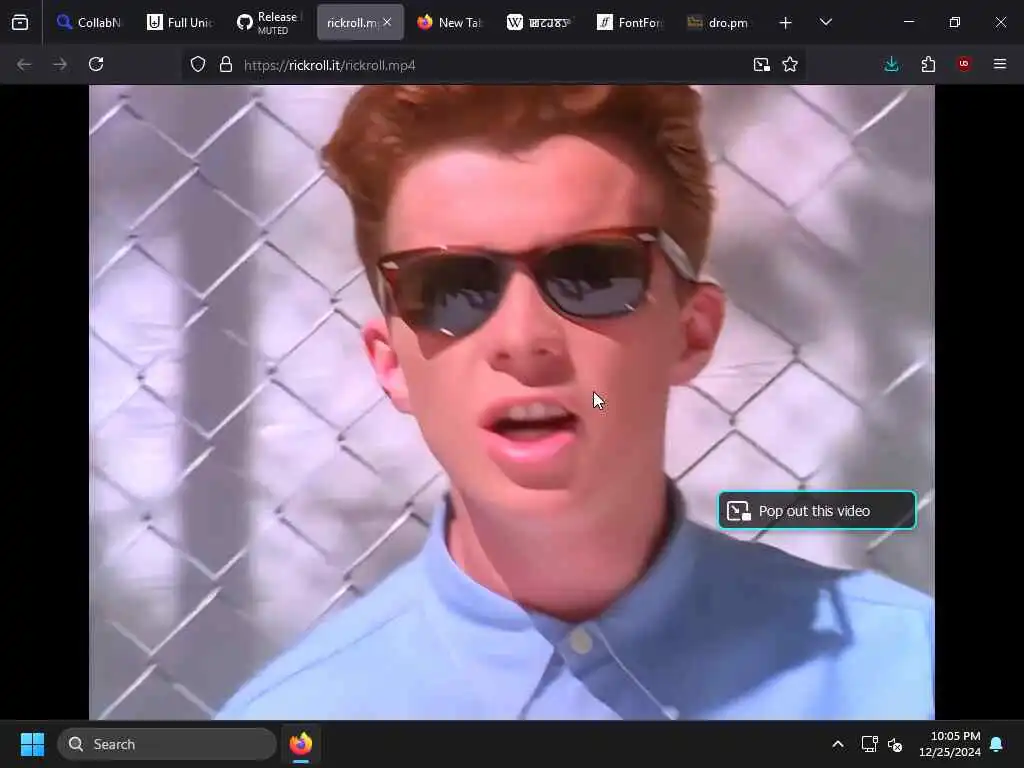
Task: Open the network status tray icon
Action: click(x=870, y=744)
